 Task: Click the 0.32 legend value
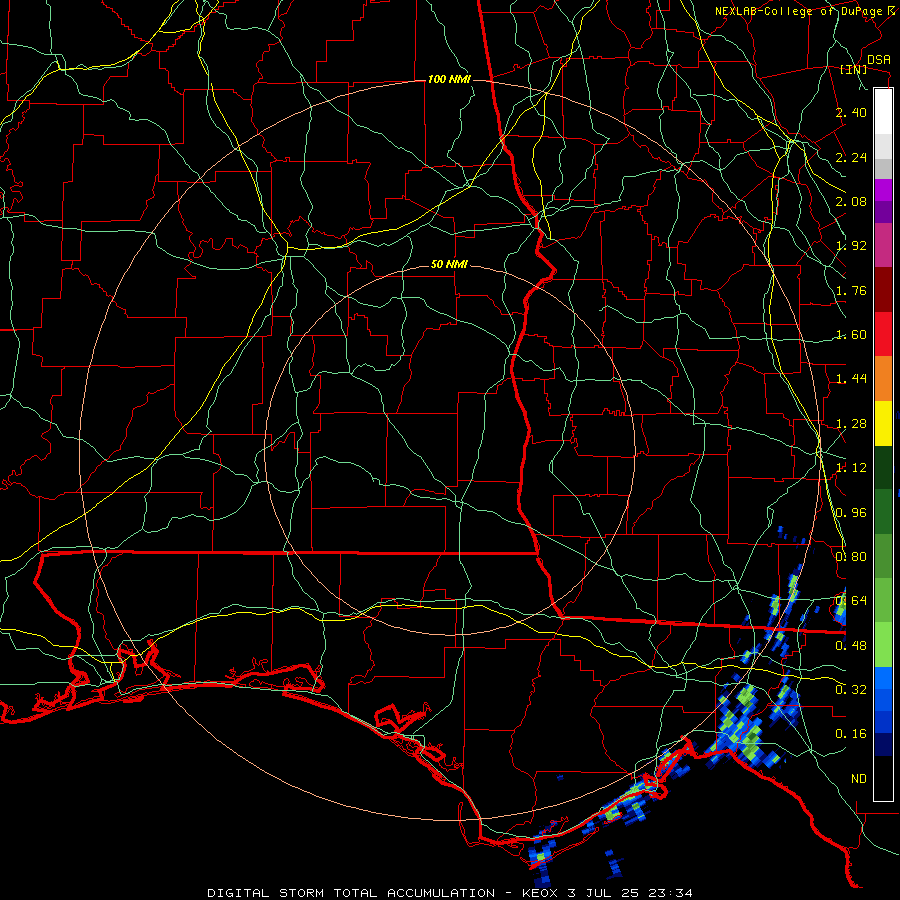[851, 689]
